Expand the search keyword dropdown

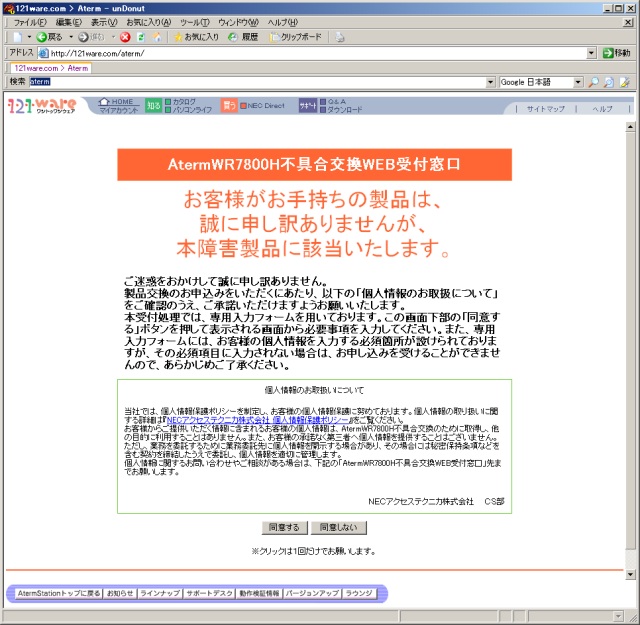coord(491,82)
